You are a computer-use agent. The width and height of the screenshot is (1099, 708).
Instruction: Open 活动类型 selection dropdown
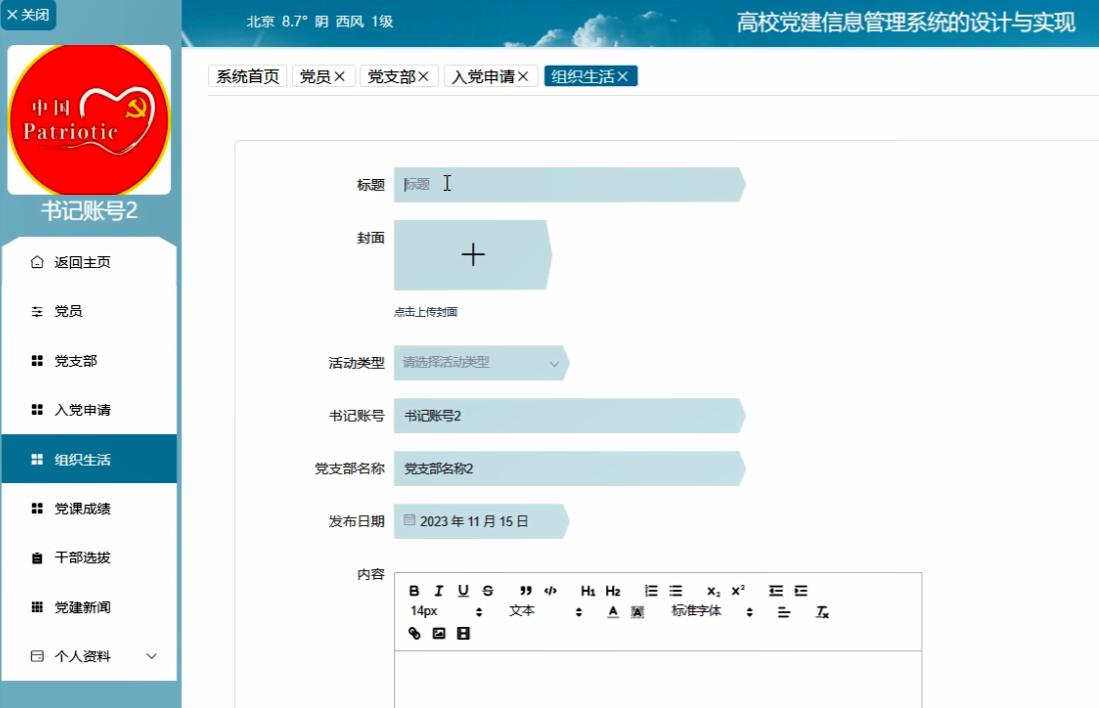point(481,363)
